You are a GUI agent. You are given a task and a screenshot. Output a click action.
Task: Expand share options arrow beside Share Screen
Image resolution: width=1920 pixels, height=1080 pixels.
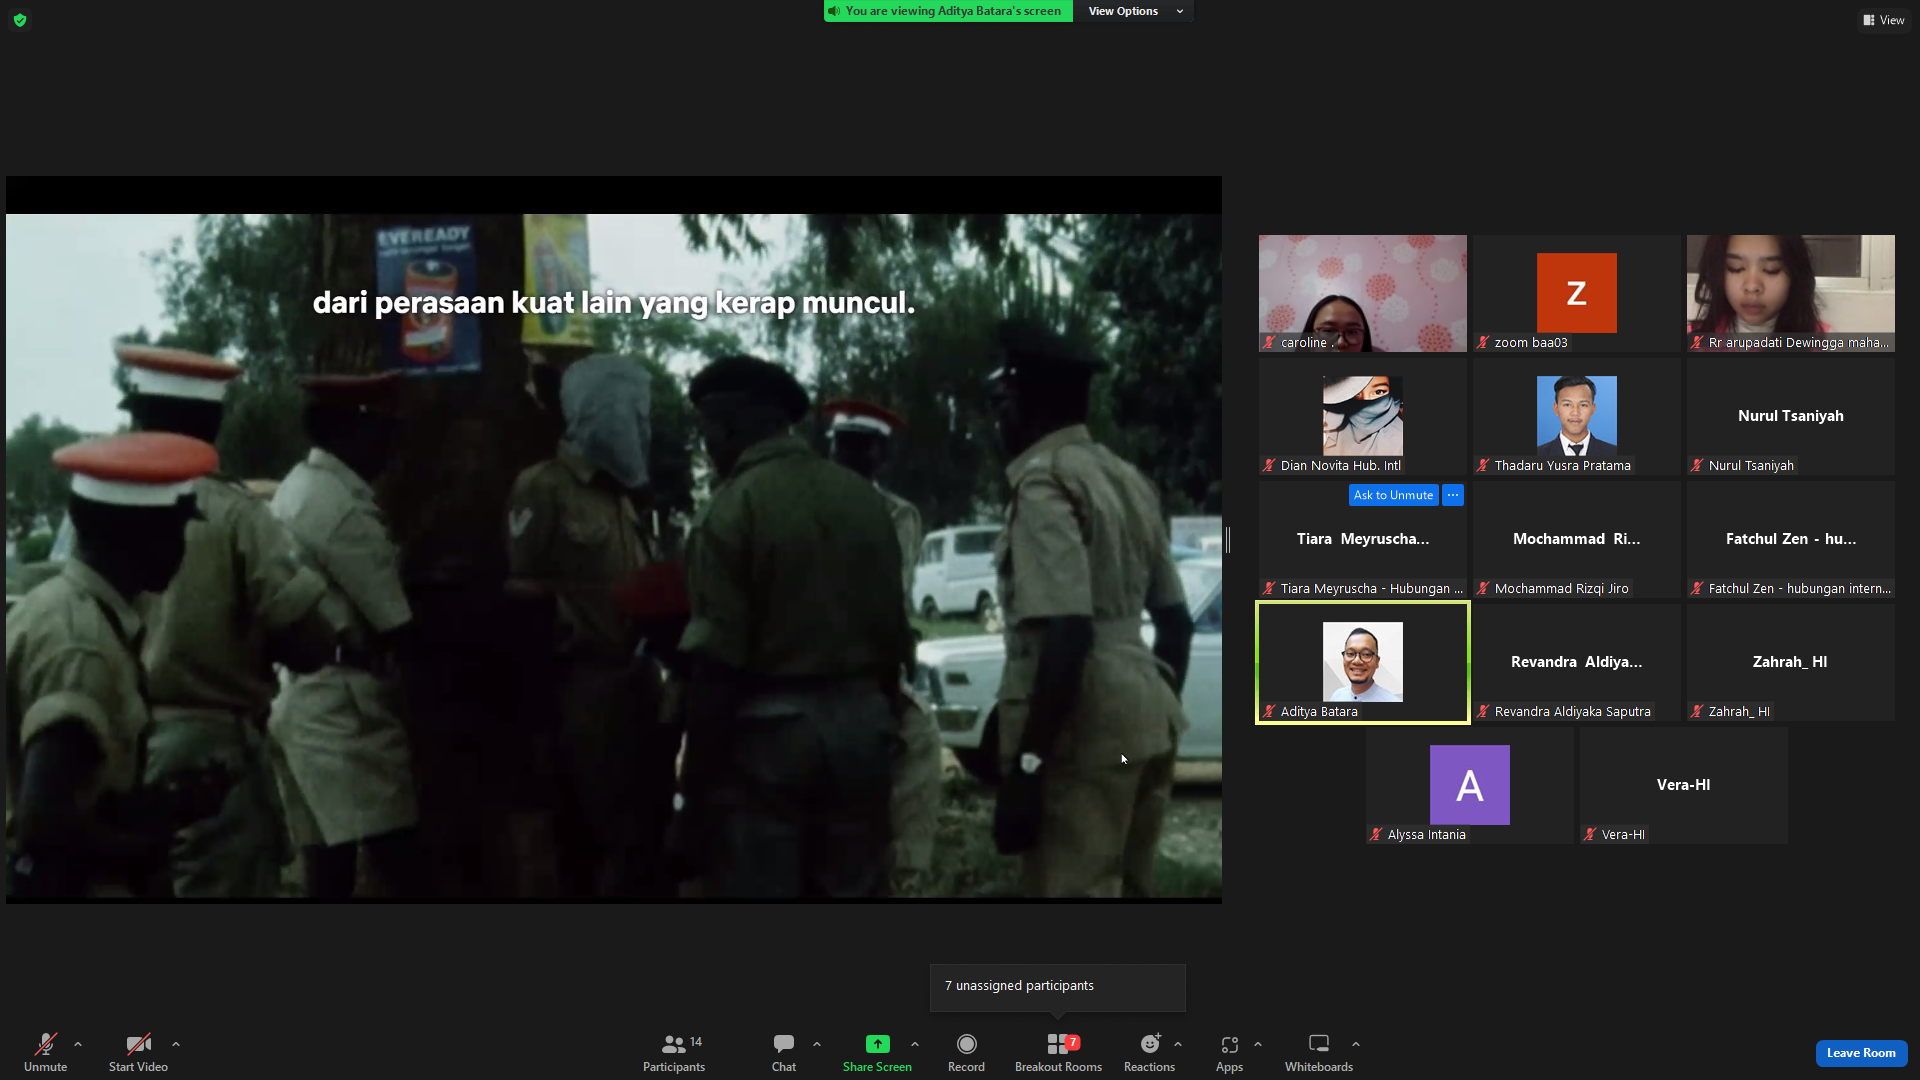pyautogui.click(x=915, y=1044)
